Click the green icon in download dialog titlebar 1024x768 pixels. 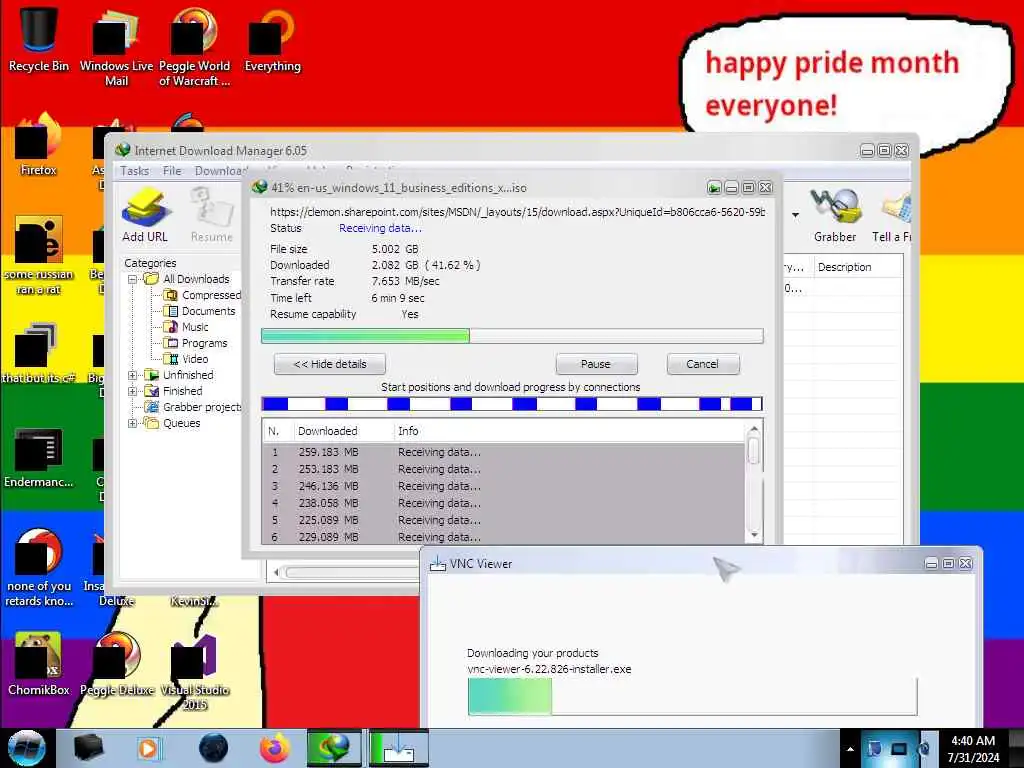click(x=714, y=188)
